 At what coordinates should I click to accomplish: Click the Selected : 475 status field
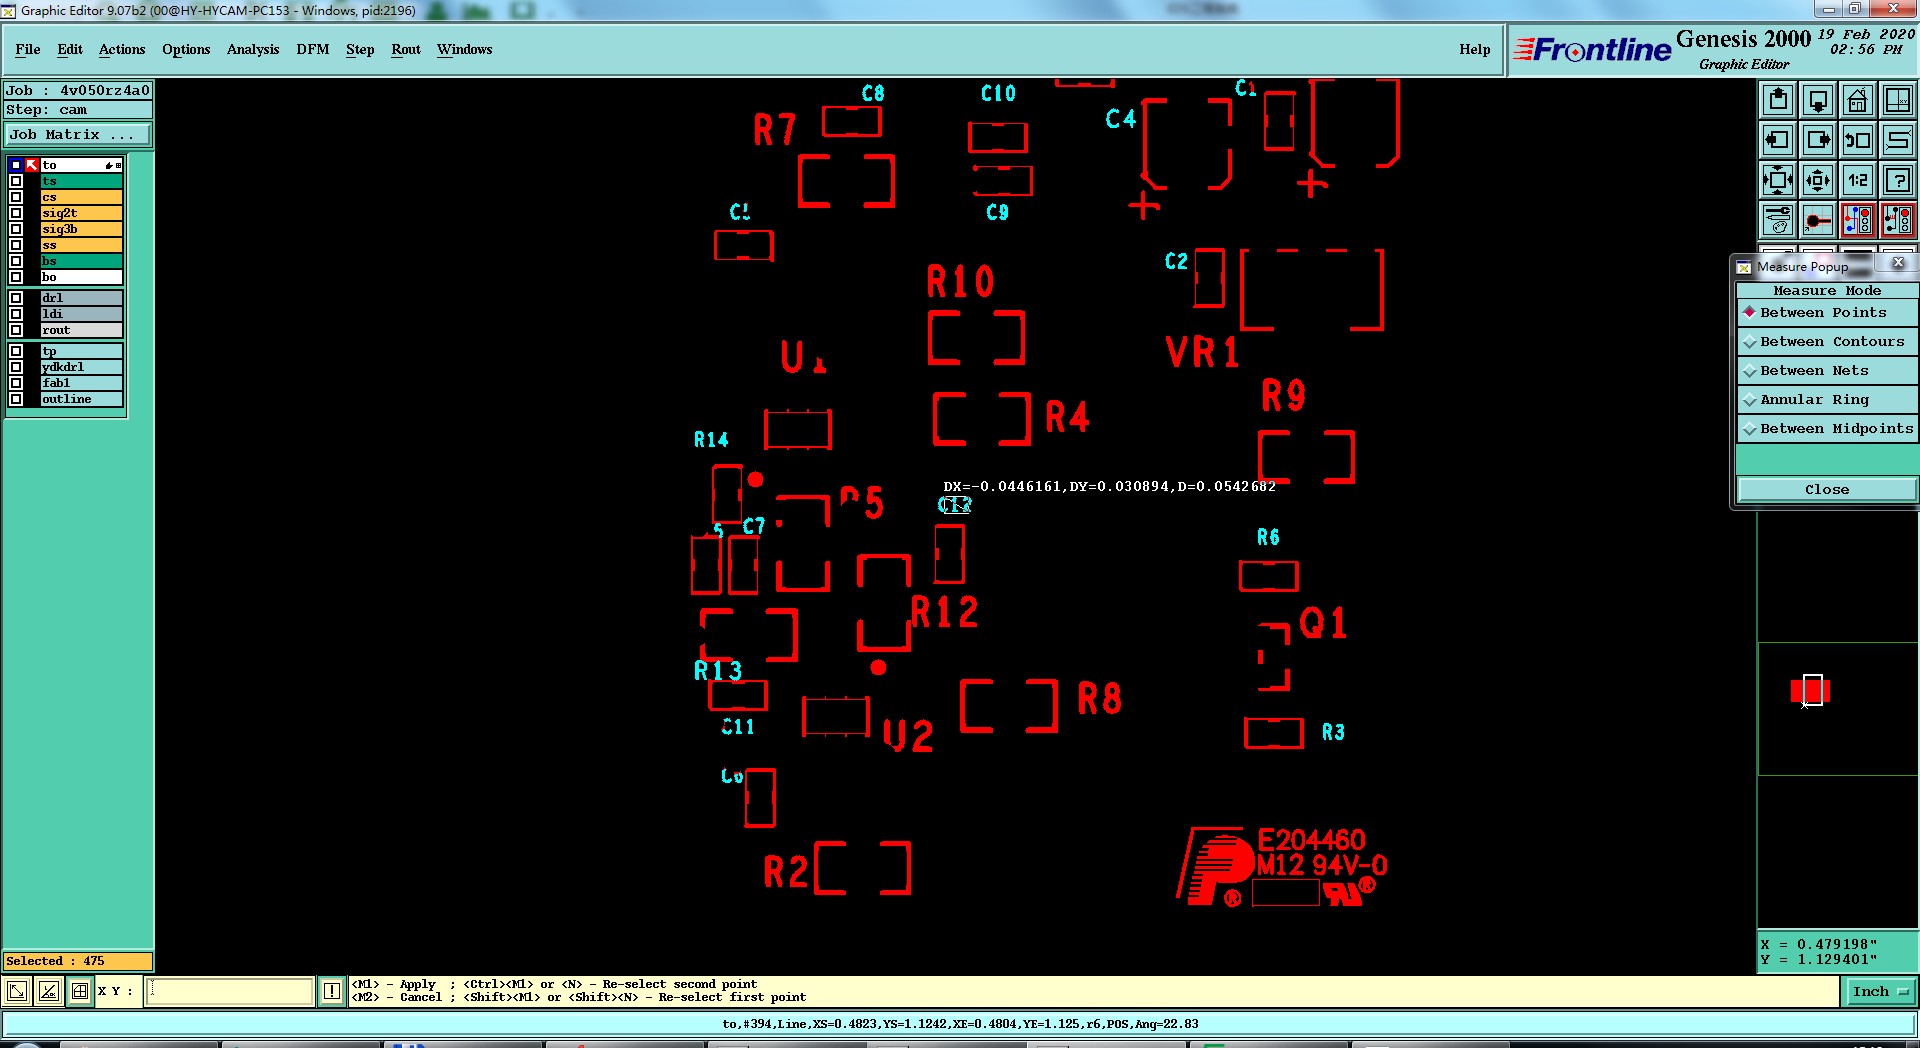[x=78, y=961]
